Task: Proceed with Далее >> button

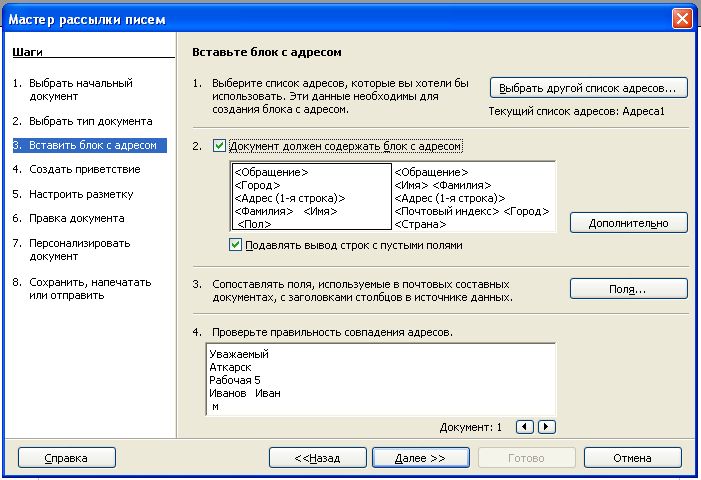Action: coord(421,458)
